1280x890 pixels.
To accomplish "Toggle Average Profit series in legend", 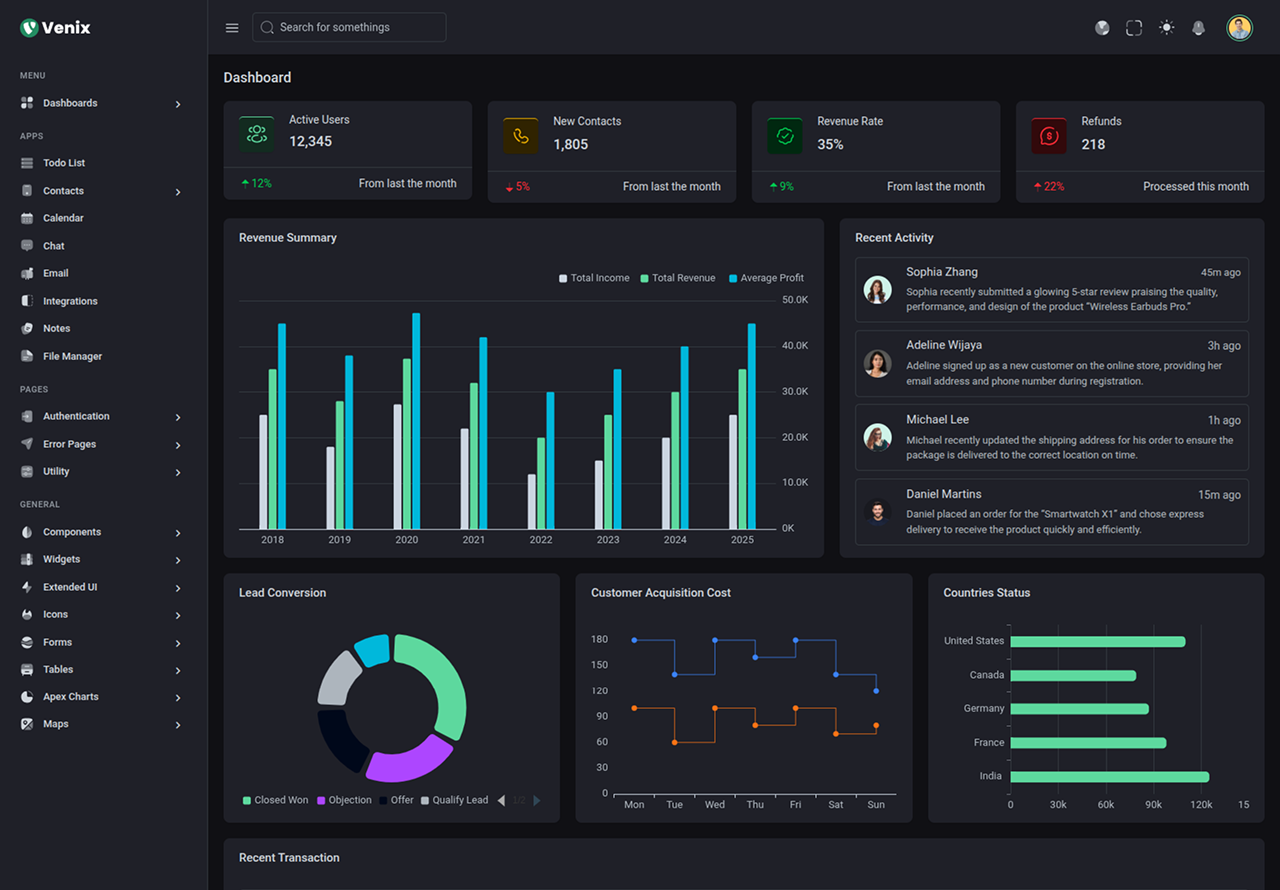I will pyautogui.click(x=766, y=278).
